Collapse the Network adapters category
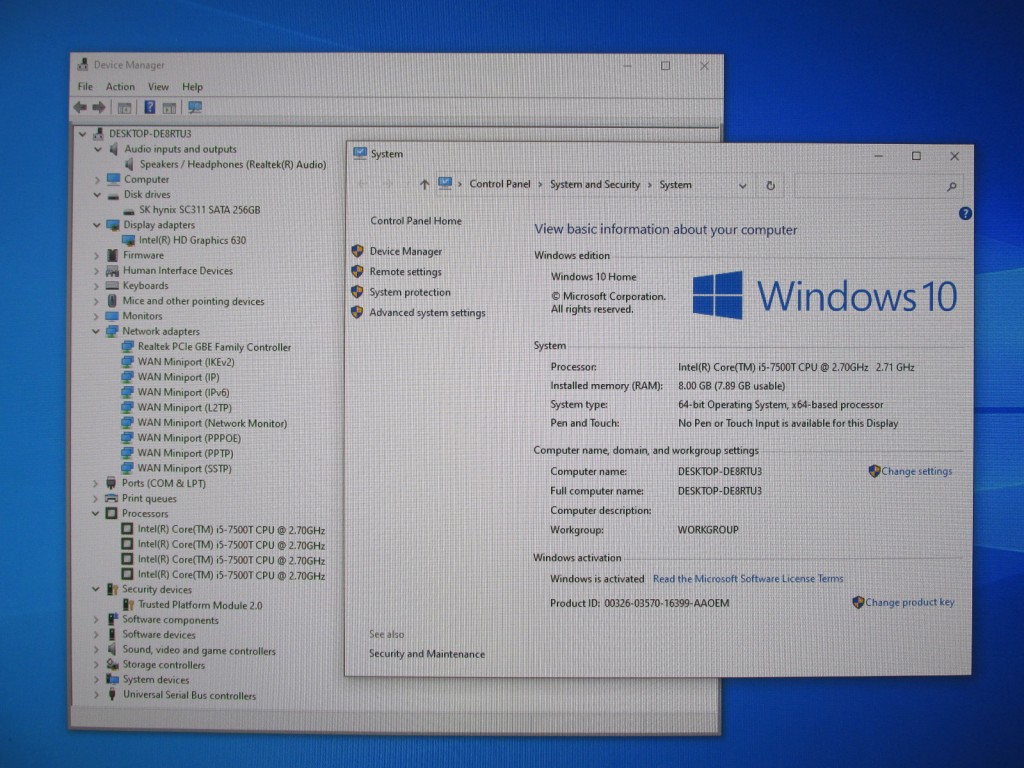This screenshot has height=768, width=1024. [96, 331]
